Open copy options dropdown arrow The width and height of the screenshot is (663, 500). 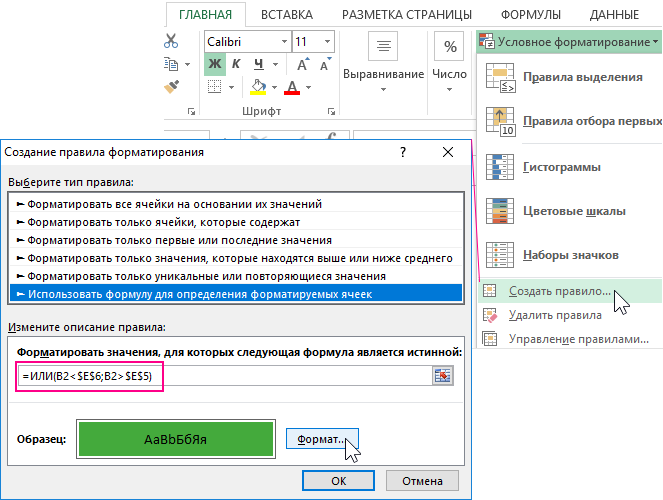187,65
